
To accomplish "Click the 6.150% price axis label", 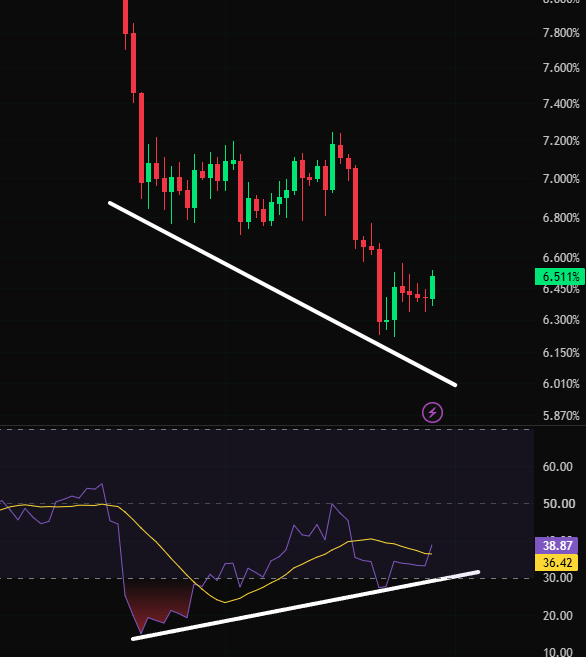I will [561, 352].
